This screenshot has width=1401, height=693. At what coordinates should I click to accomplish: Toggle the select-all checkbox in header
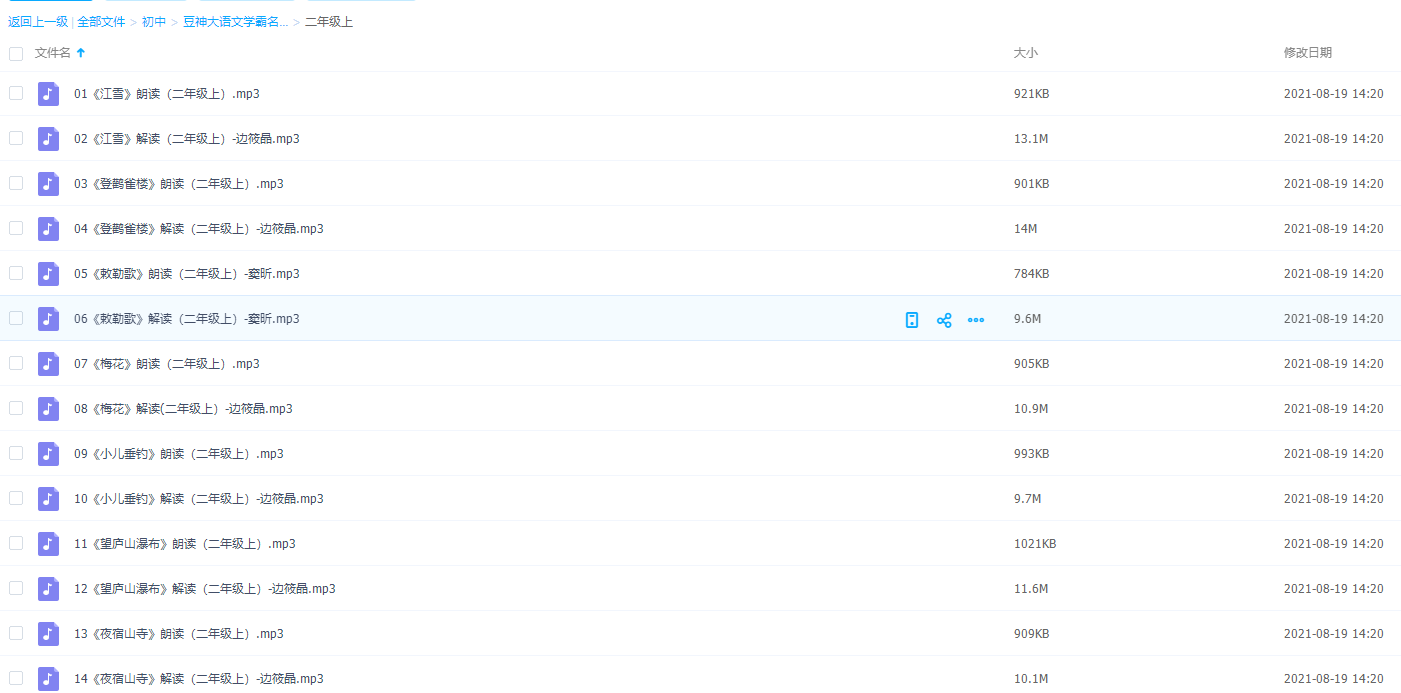[x=16, y=54]
